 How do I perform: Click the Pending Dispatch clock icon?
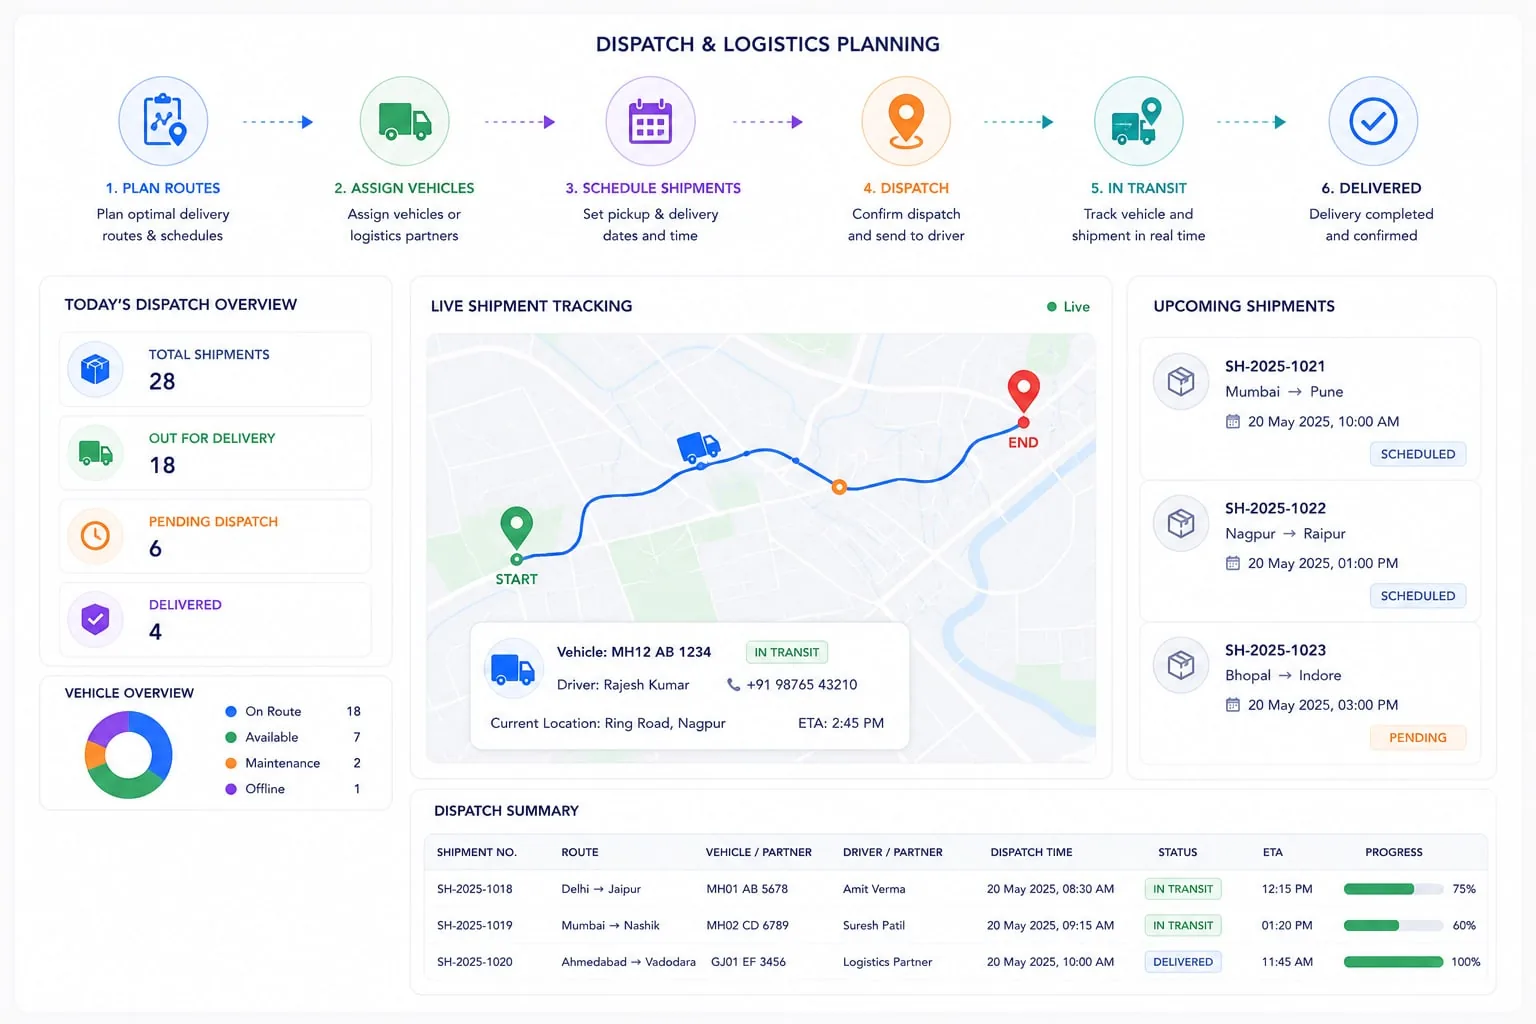[95, 536]
